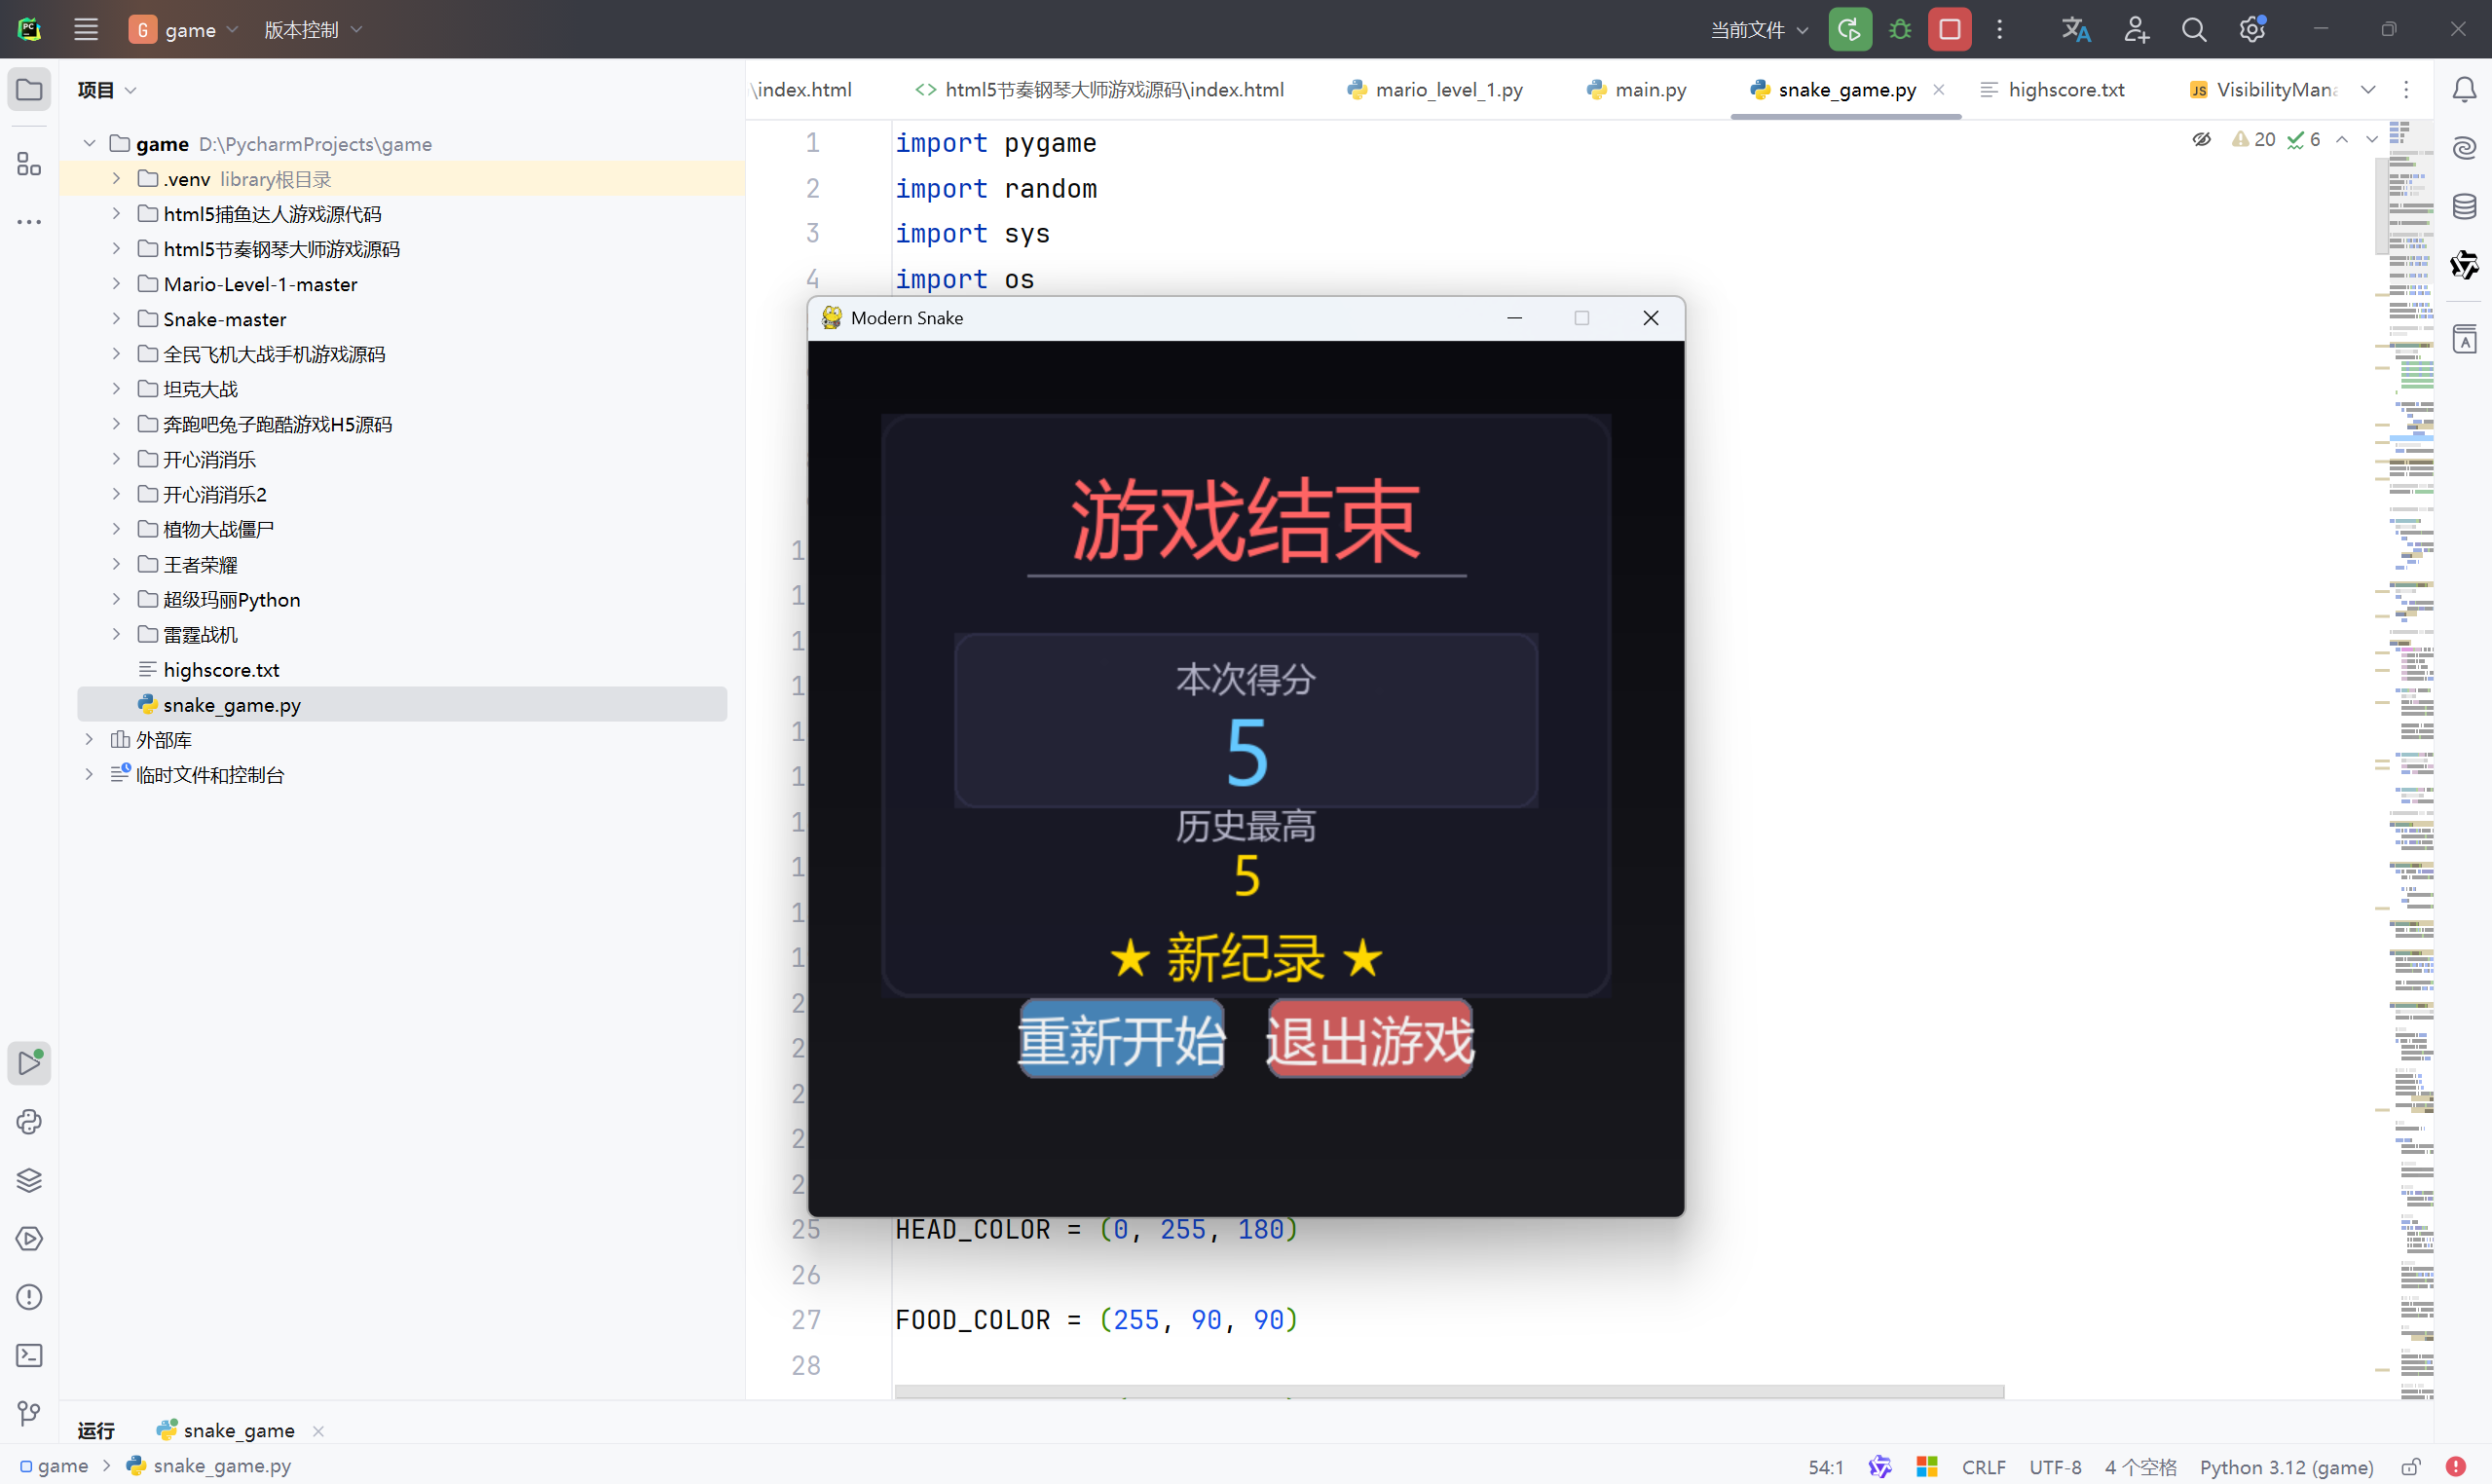Open the Git tool window icon
2492x1484 pixels.
pos(29,1413)
